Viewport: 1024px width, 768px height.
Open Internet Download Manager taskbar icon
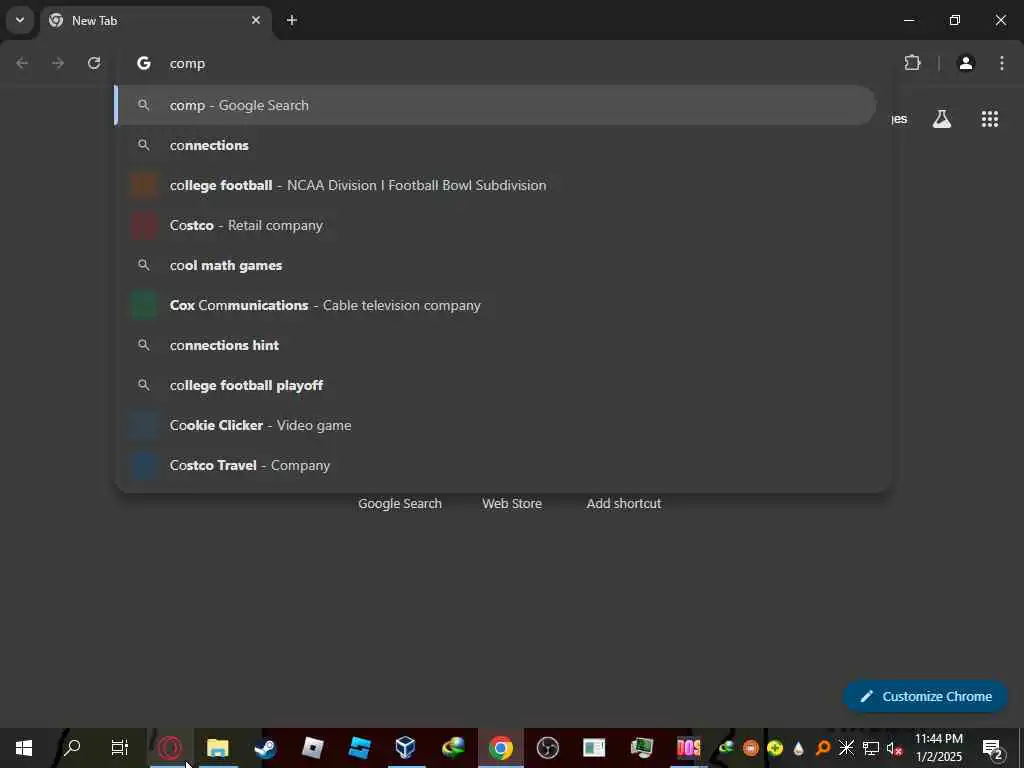(x=453, y=748)
